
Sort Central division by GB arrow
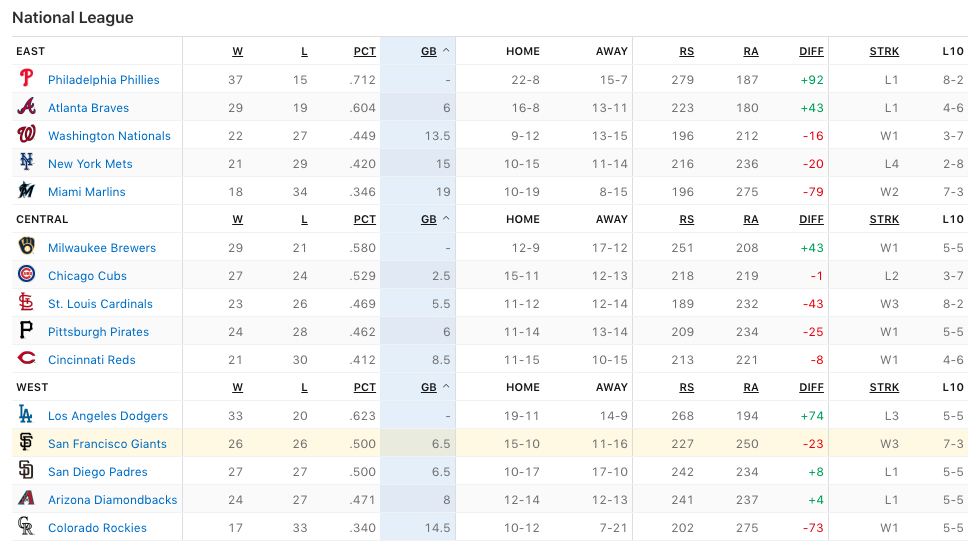click(x=446, y=219)
